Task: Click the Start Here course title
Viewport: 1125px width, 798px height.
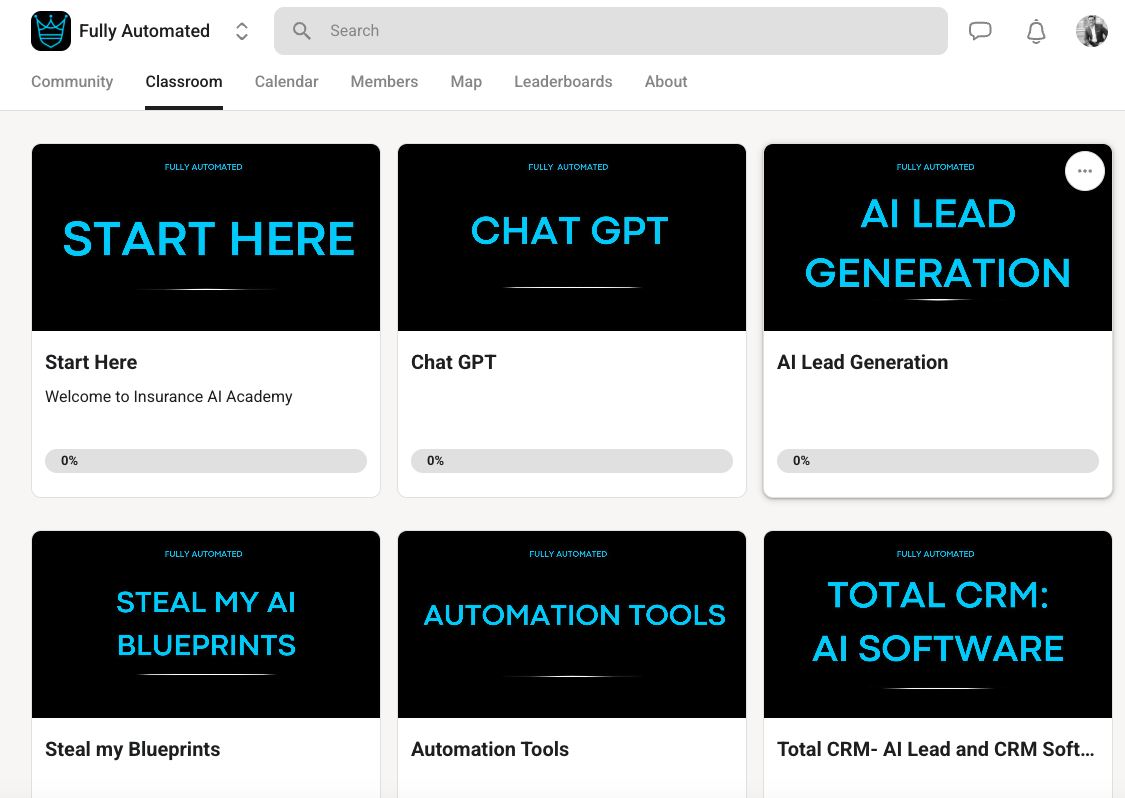Action: [x=91, y=362]
